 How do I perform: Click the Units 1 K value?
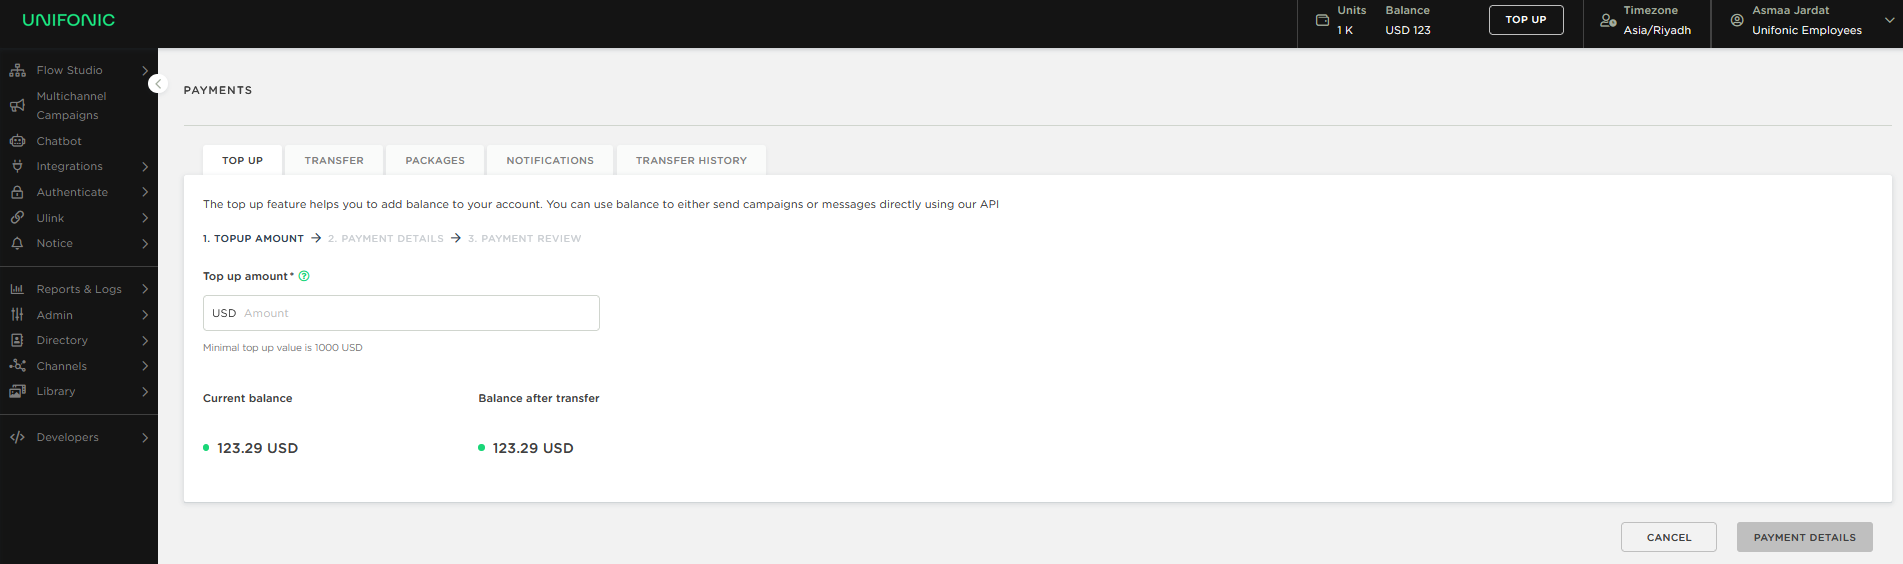[x=1345, y=30]
